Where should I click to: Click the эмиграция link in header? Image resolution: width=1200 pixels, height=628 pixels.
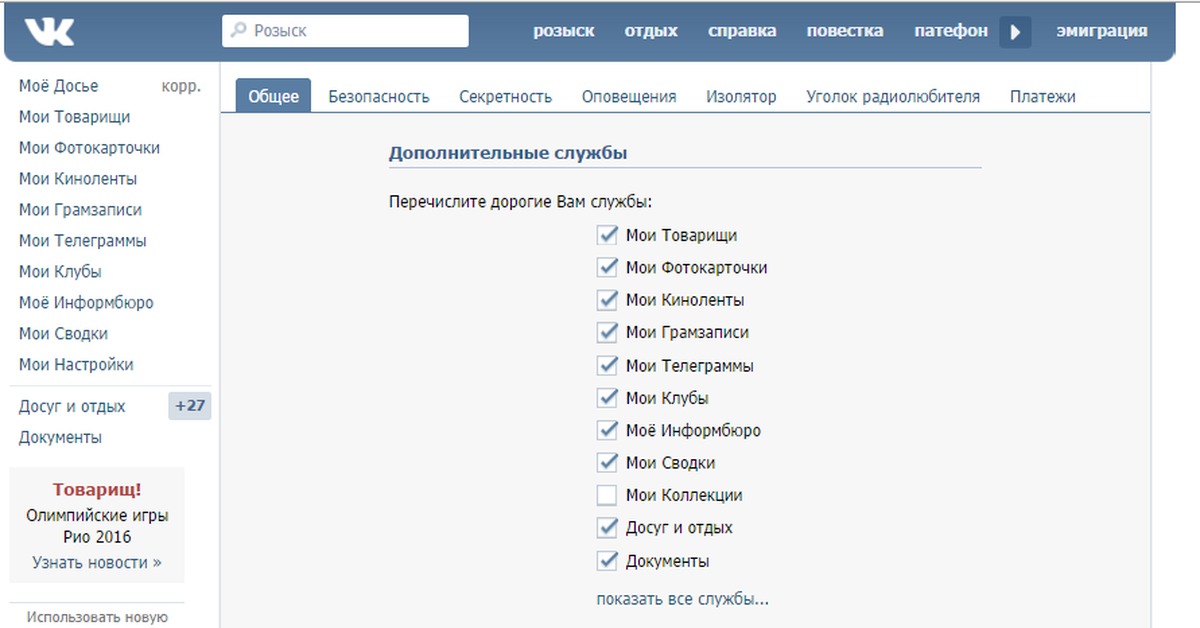[1101, 31]
